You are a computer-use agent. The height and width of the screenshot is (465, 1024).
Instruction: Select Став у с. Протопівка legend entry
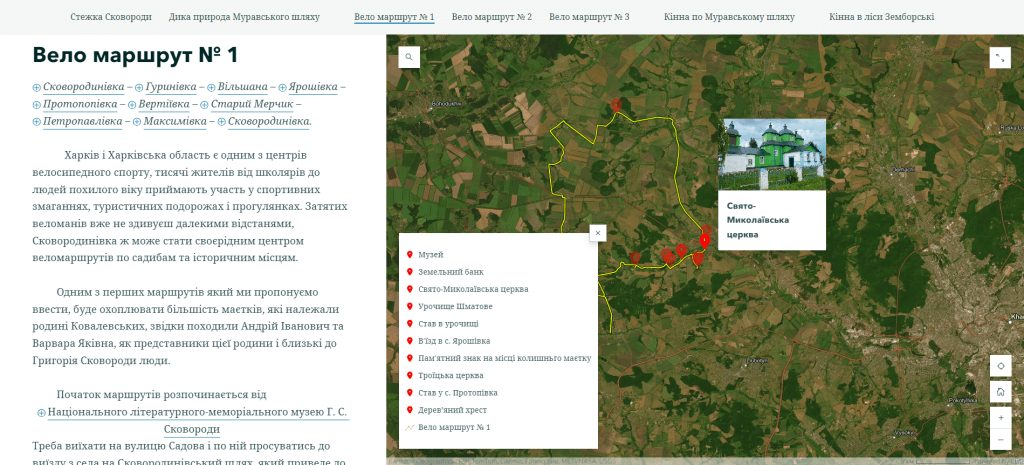(x=458, y=393)
